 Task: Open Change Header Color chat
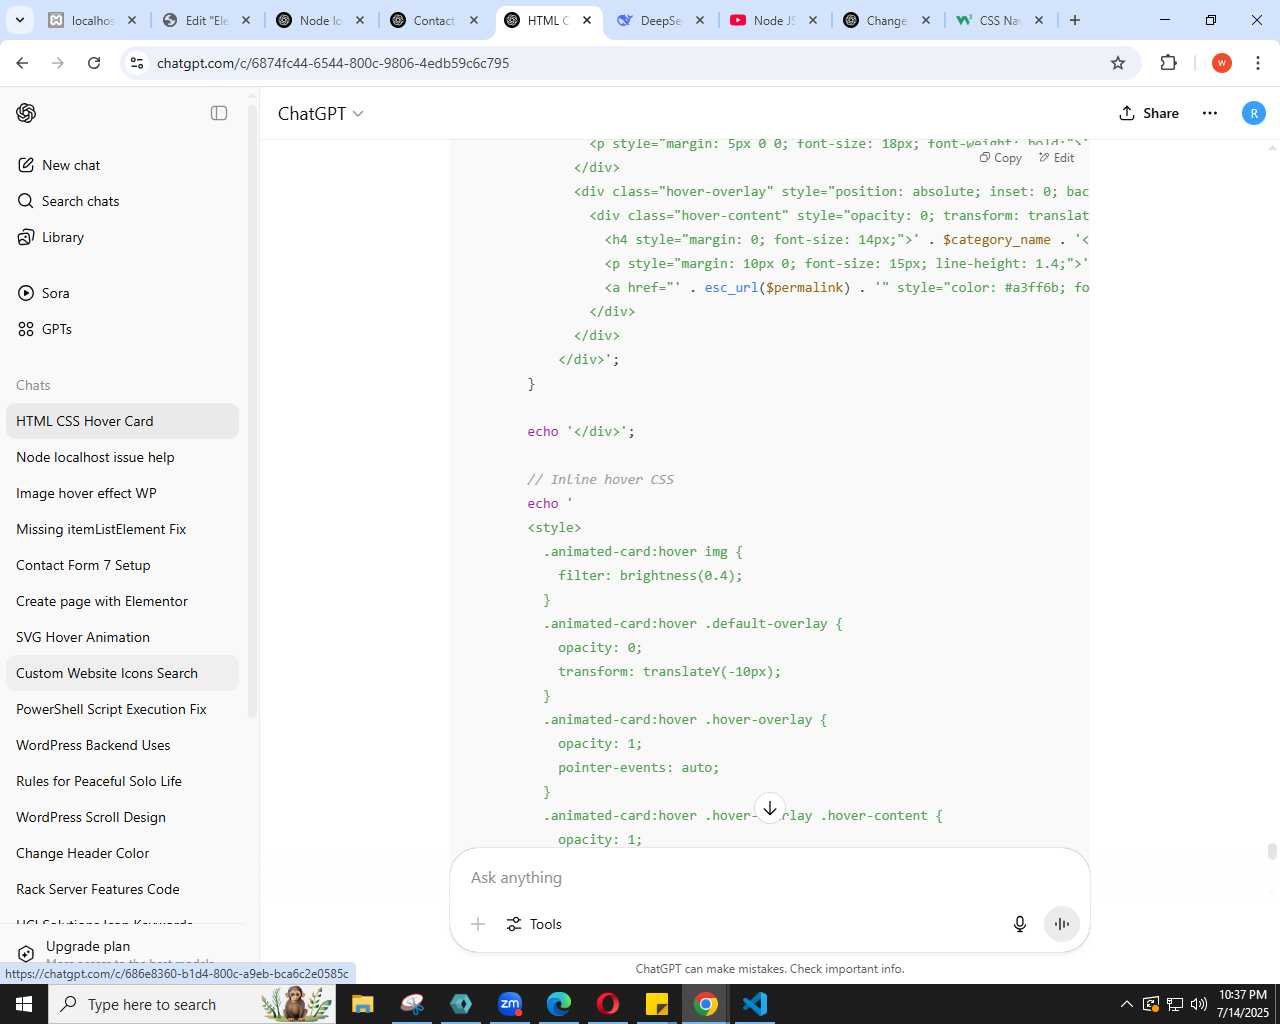coord(122,853)
